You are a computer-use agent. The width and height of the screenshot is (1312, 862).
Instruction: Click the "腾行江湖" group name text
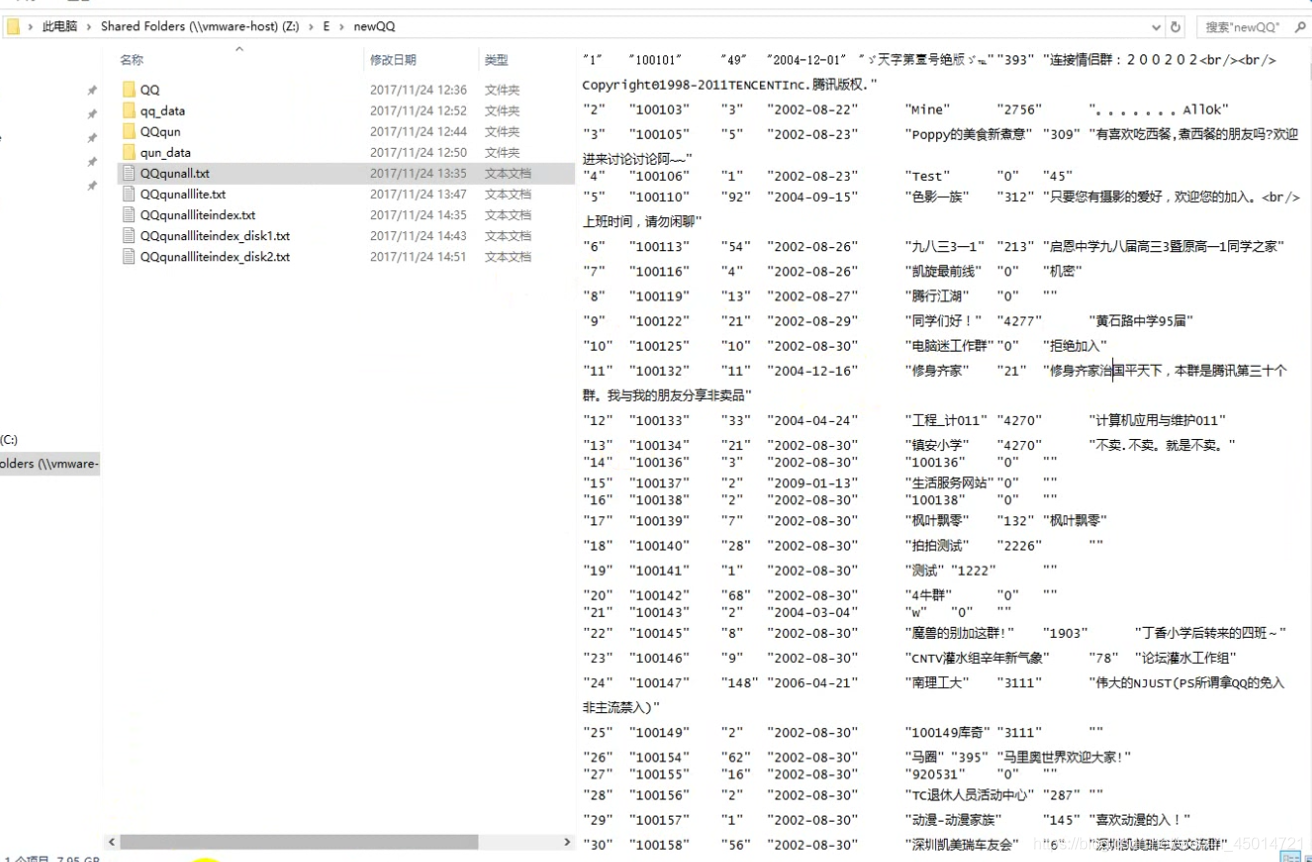click(937, 296)
